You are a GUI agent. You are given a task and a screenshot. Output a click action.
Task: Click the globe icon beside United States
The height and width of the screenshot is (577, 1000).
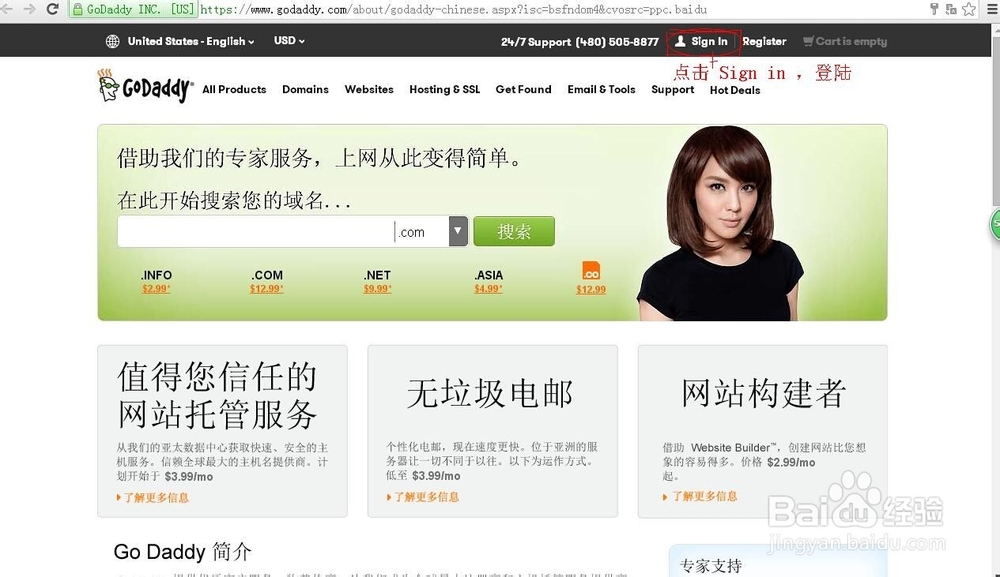pyautogui.click(x=111, y=41)
